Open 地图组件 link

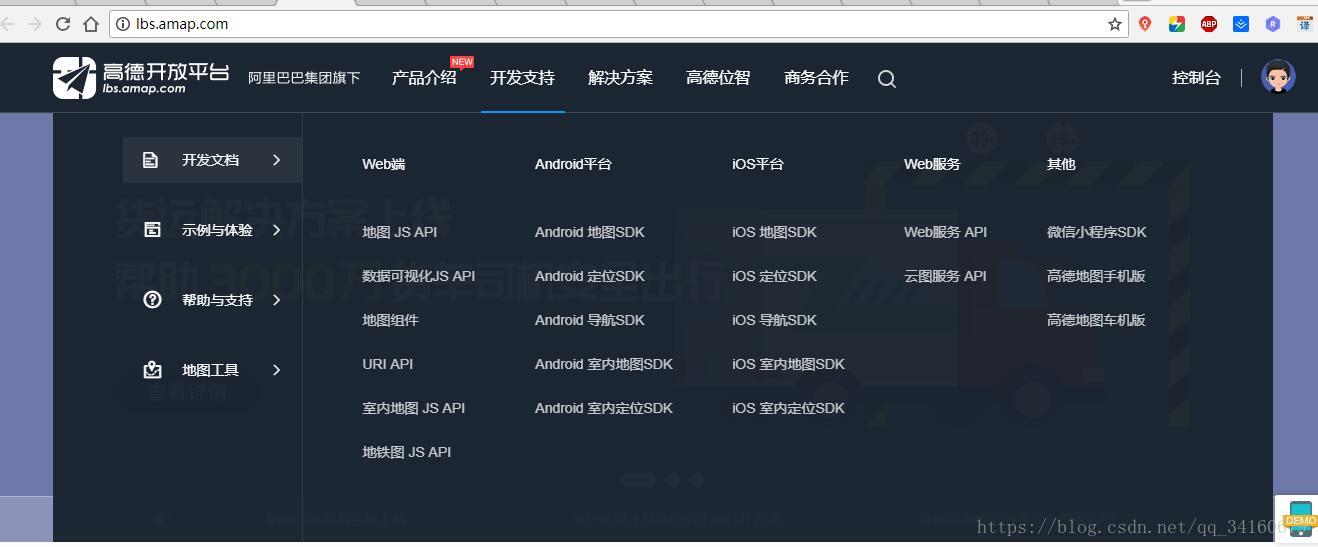[x=390, y=320]
